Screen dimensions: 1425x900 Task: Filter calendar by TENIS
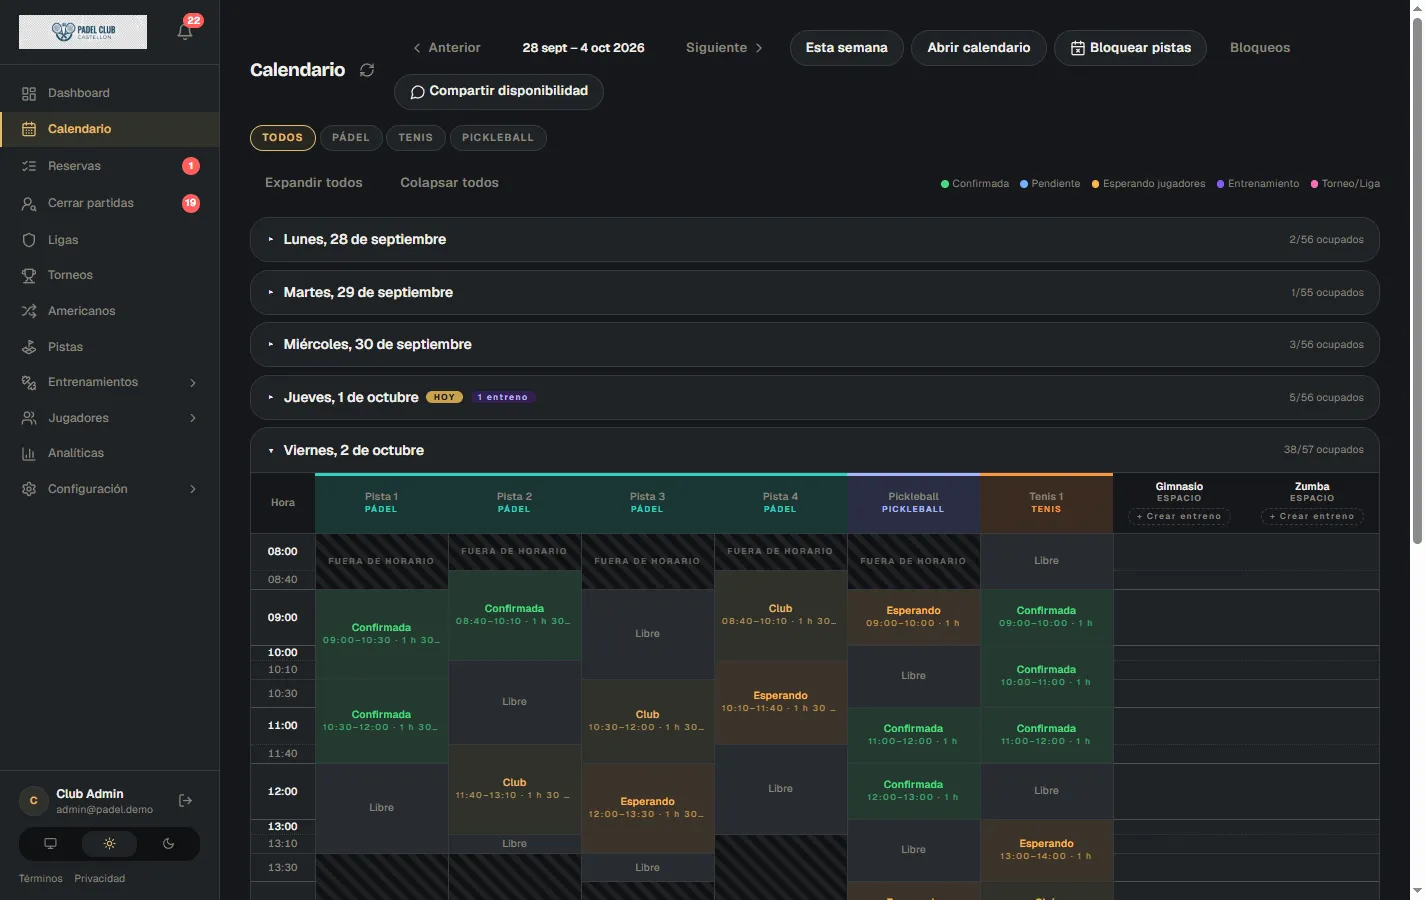[416, 138]
